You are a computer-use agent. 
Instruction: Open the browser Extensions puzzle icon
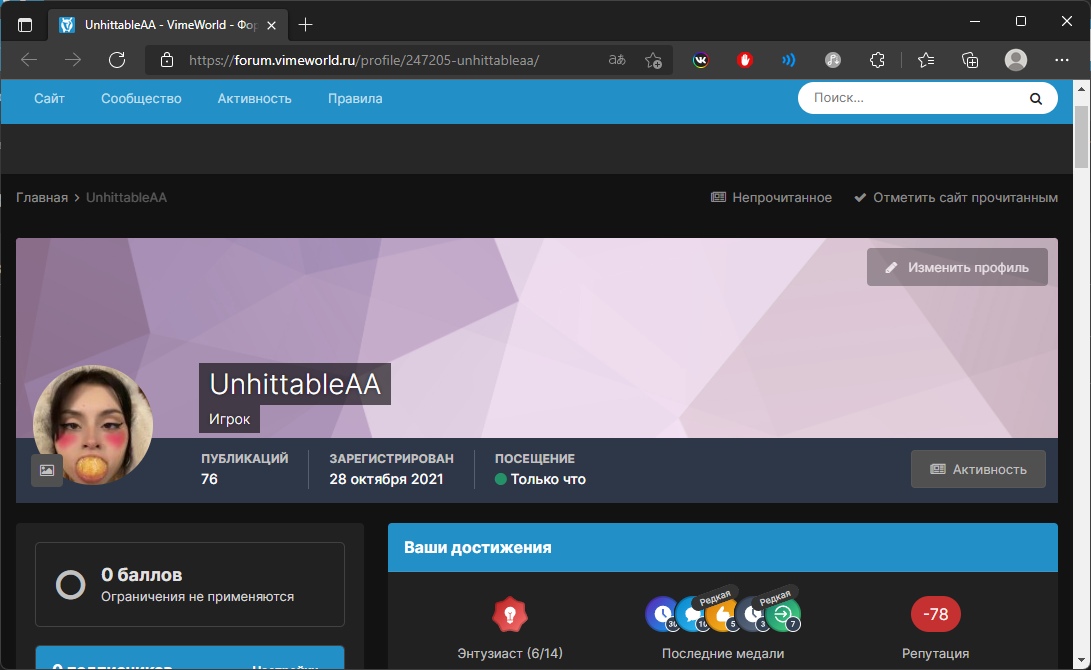[x=877, y=60]
